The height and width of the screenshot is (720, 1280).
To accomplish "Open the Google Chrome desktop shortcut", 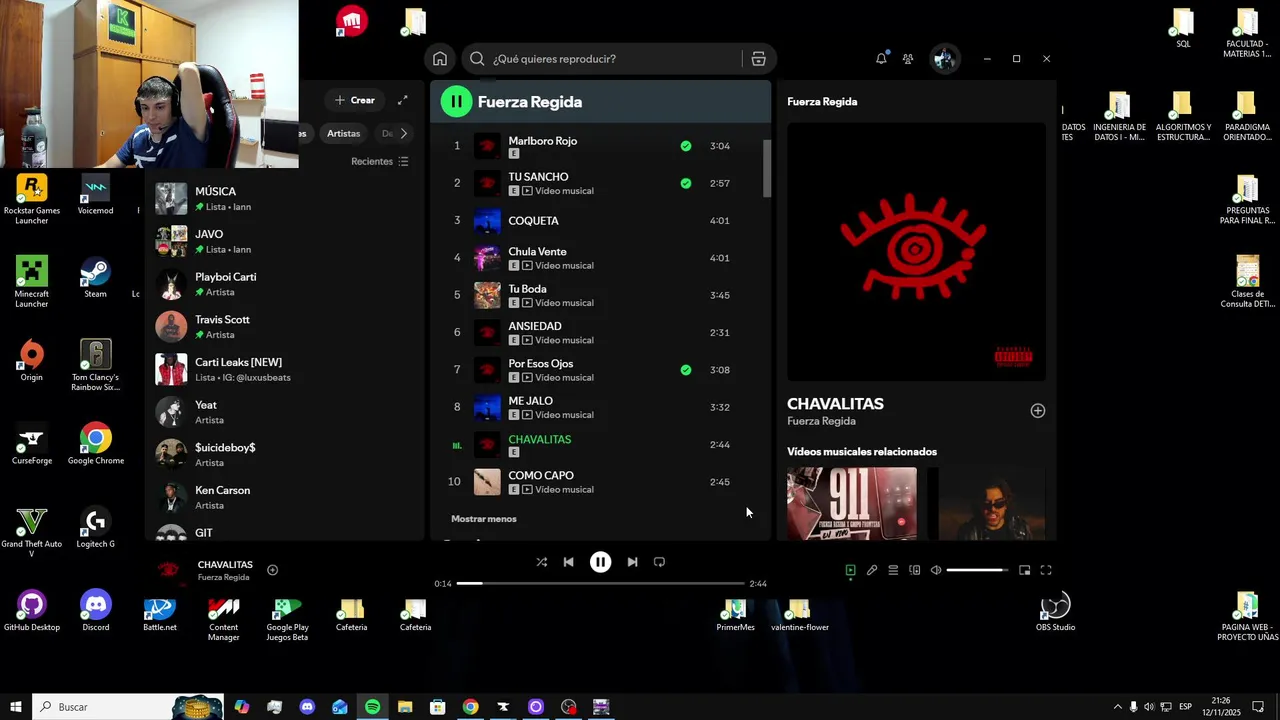I will 96,445.
